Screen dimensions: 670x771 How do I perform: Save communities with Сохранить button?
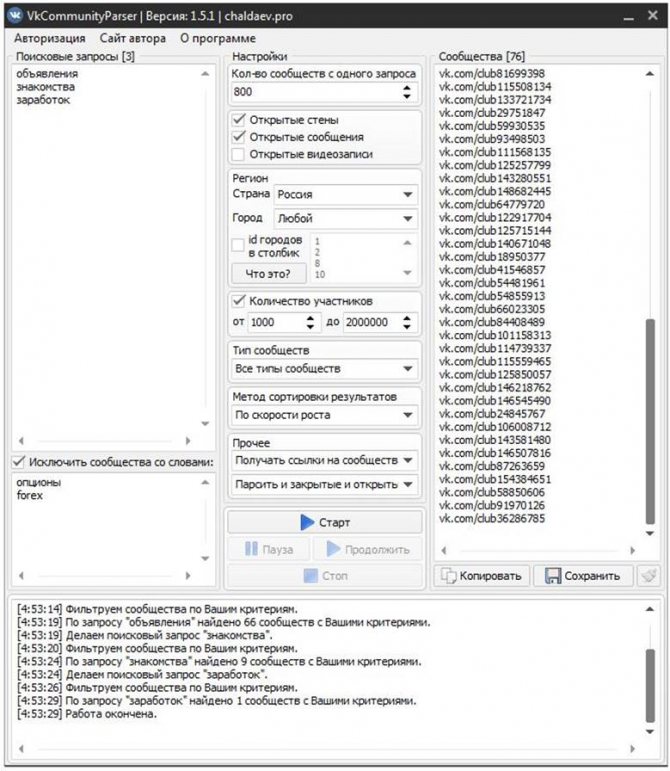(x=583, y=576)
